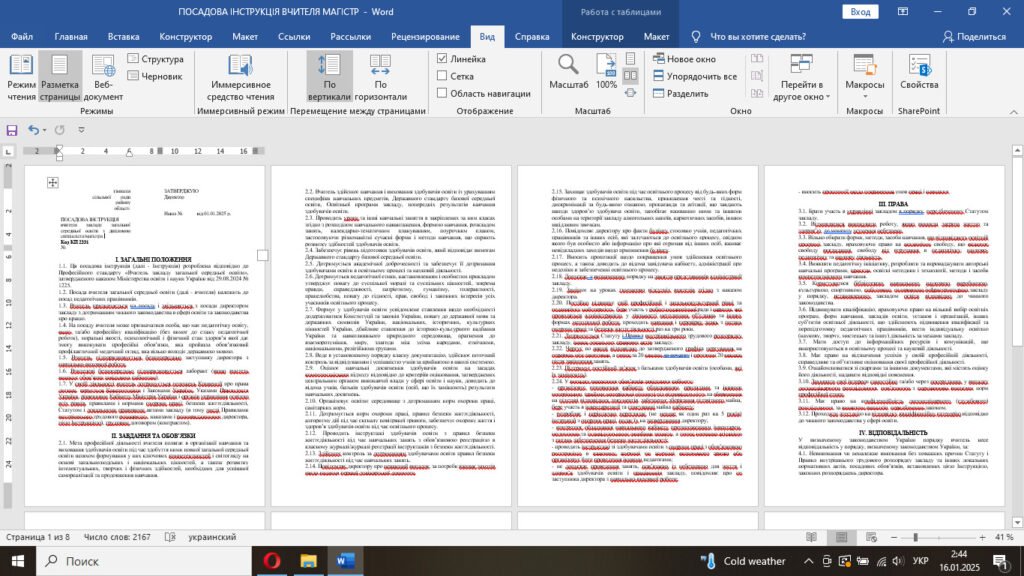
Task: Click the tab selector at ruler corner
Action: (8, 151)
